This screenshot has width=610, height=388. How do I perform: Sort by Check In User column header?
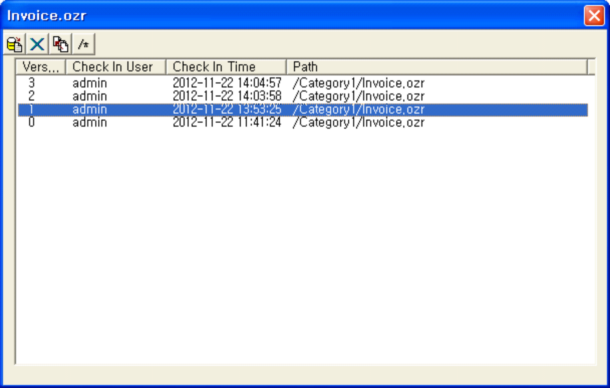coord(116,67)
